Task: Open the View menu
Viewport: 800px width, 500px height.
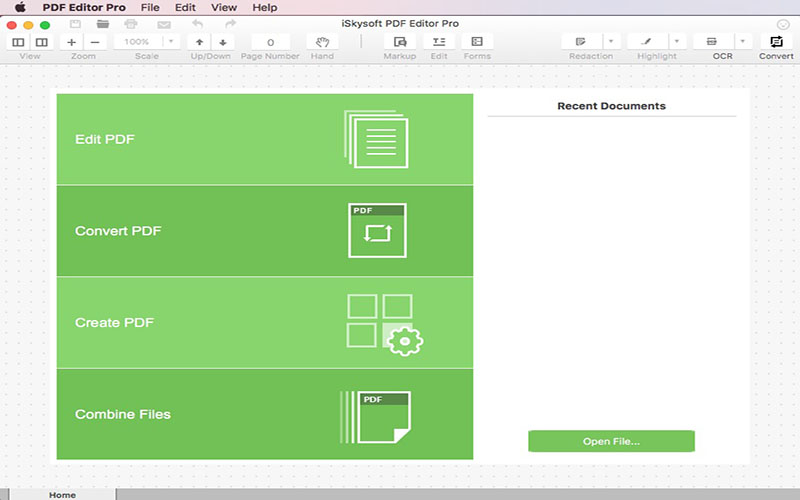Action: [223, 8]
